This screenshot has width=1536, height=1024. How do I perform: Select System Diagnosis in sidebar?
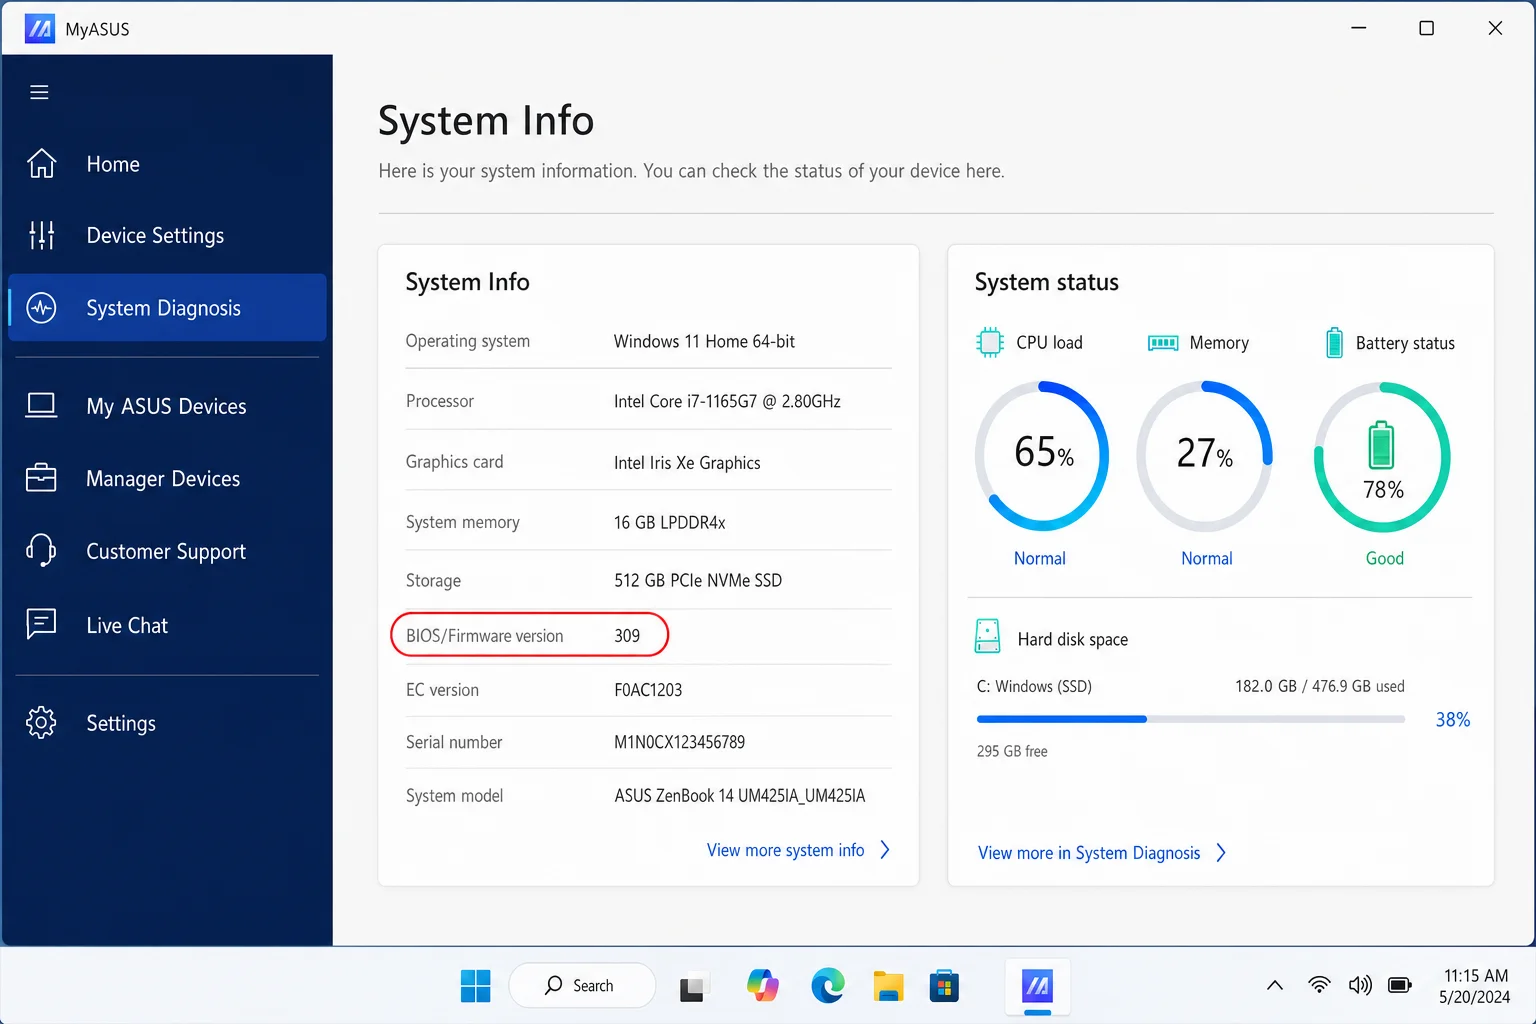(x=168, y=308)
